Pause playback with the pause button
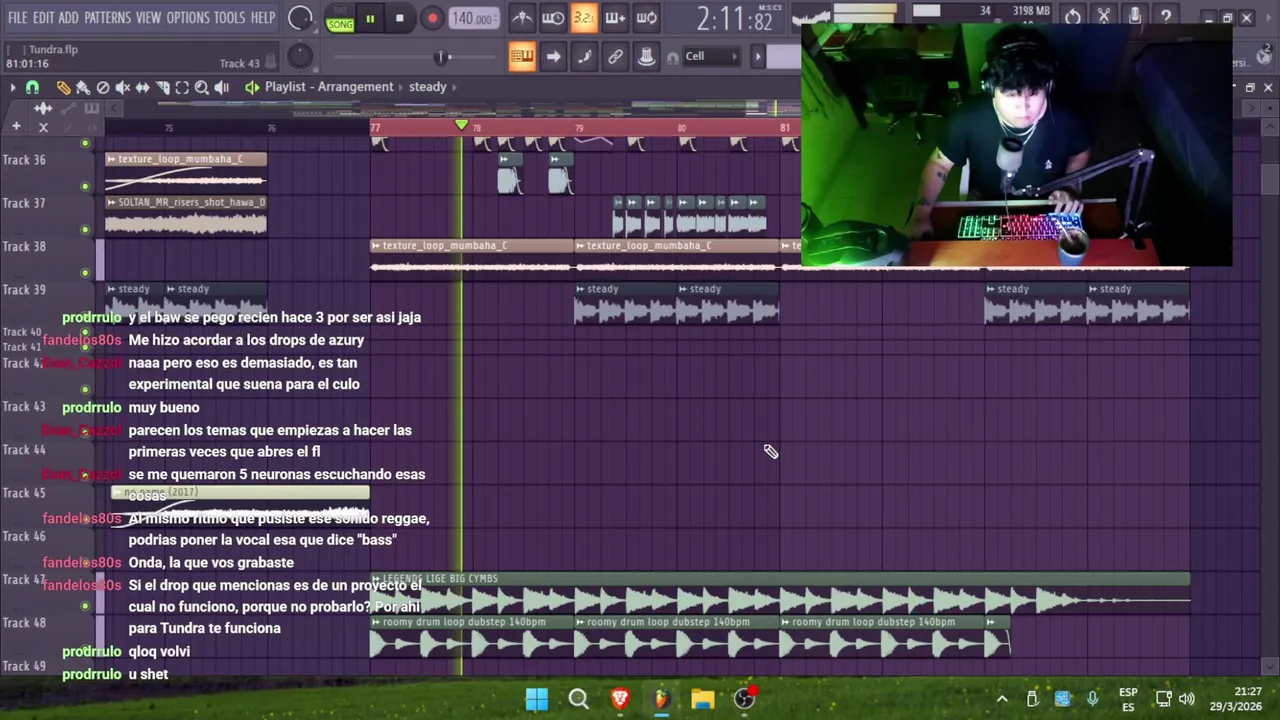Image resolution: width=1280 pixels, height=720 pixels. (370, 18)
